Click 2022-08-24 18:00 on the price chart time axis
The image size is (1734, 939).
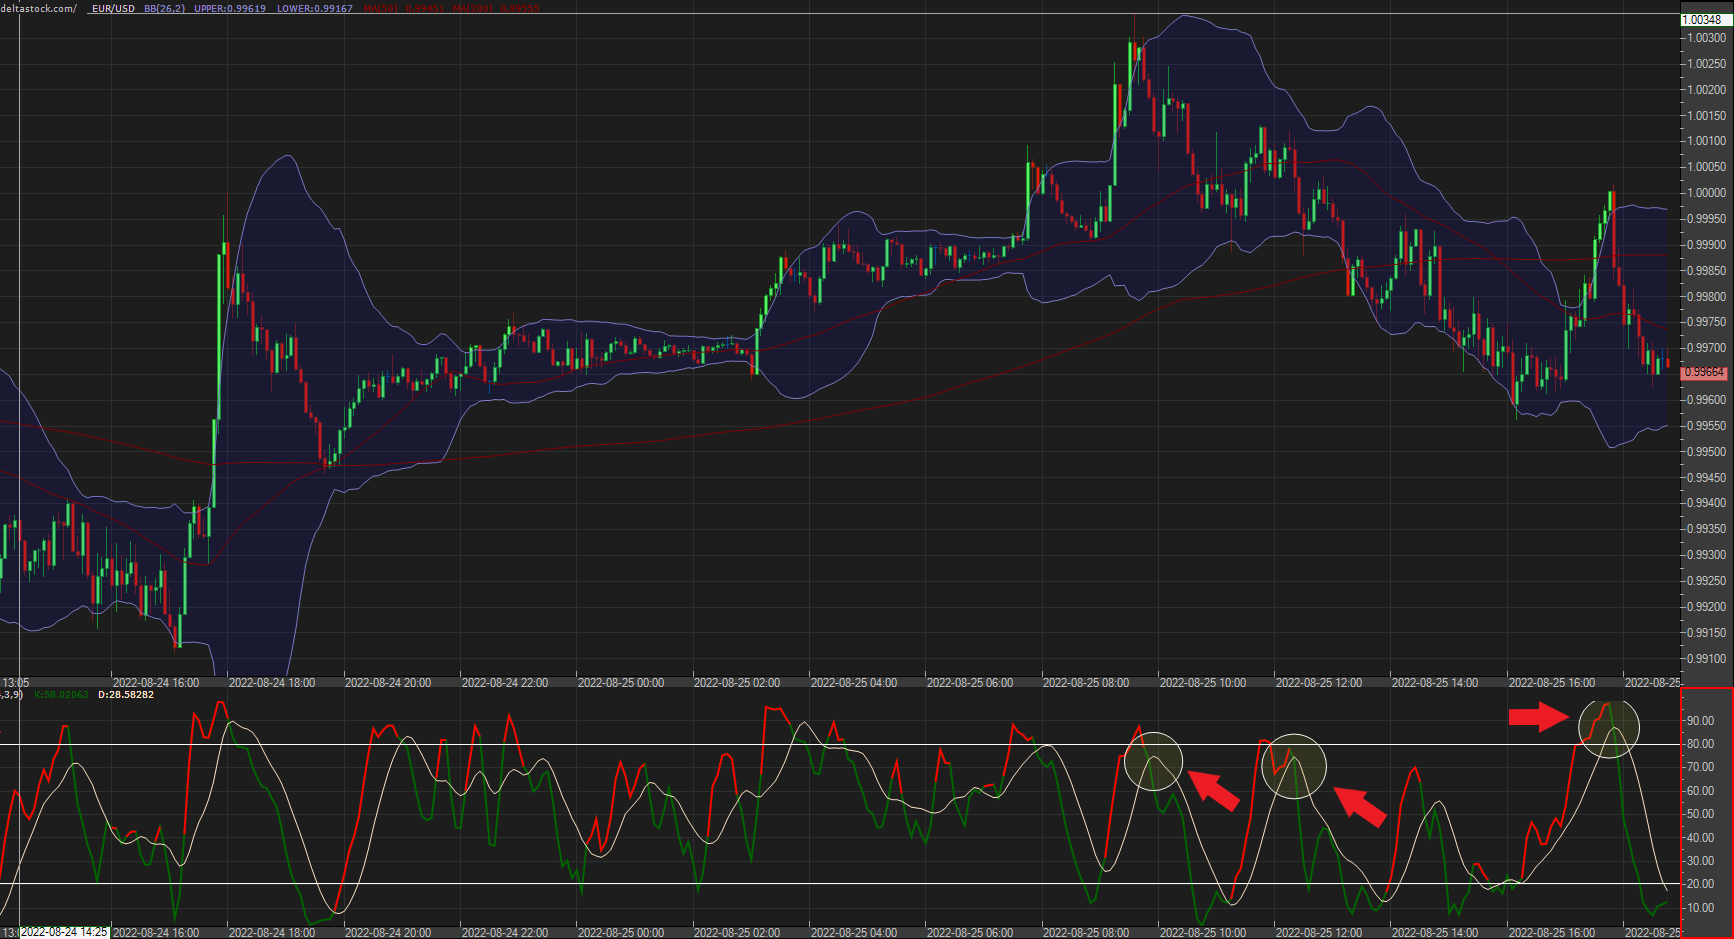point(272,683)
